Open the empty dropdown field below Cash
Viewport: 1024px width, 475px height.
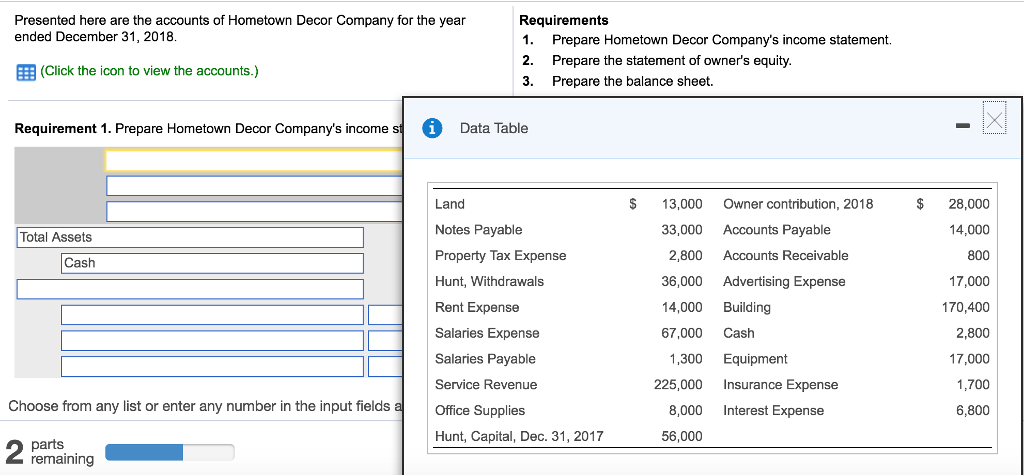190,289
